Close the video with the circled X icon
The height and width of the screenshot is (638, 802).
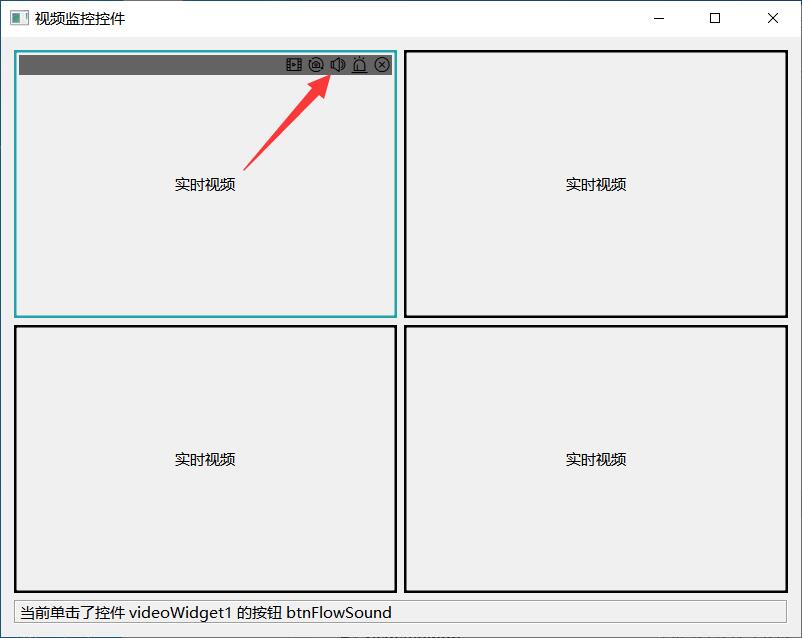[x=382, y=65]
